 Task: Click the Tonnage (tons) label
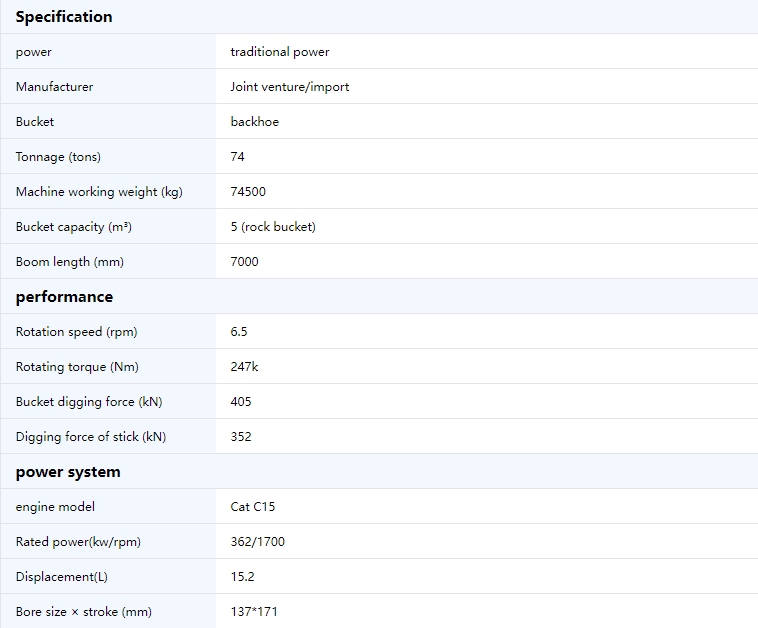tap(58, 157)
